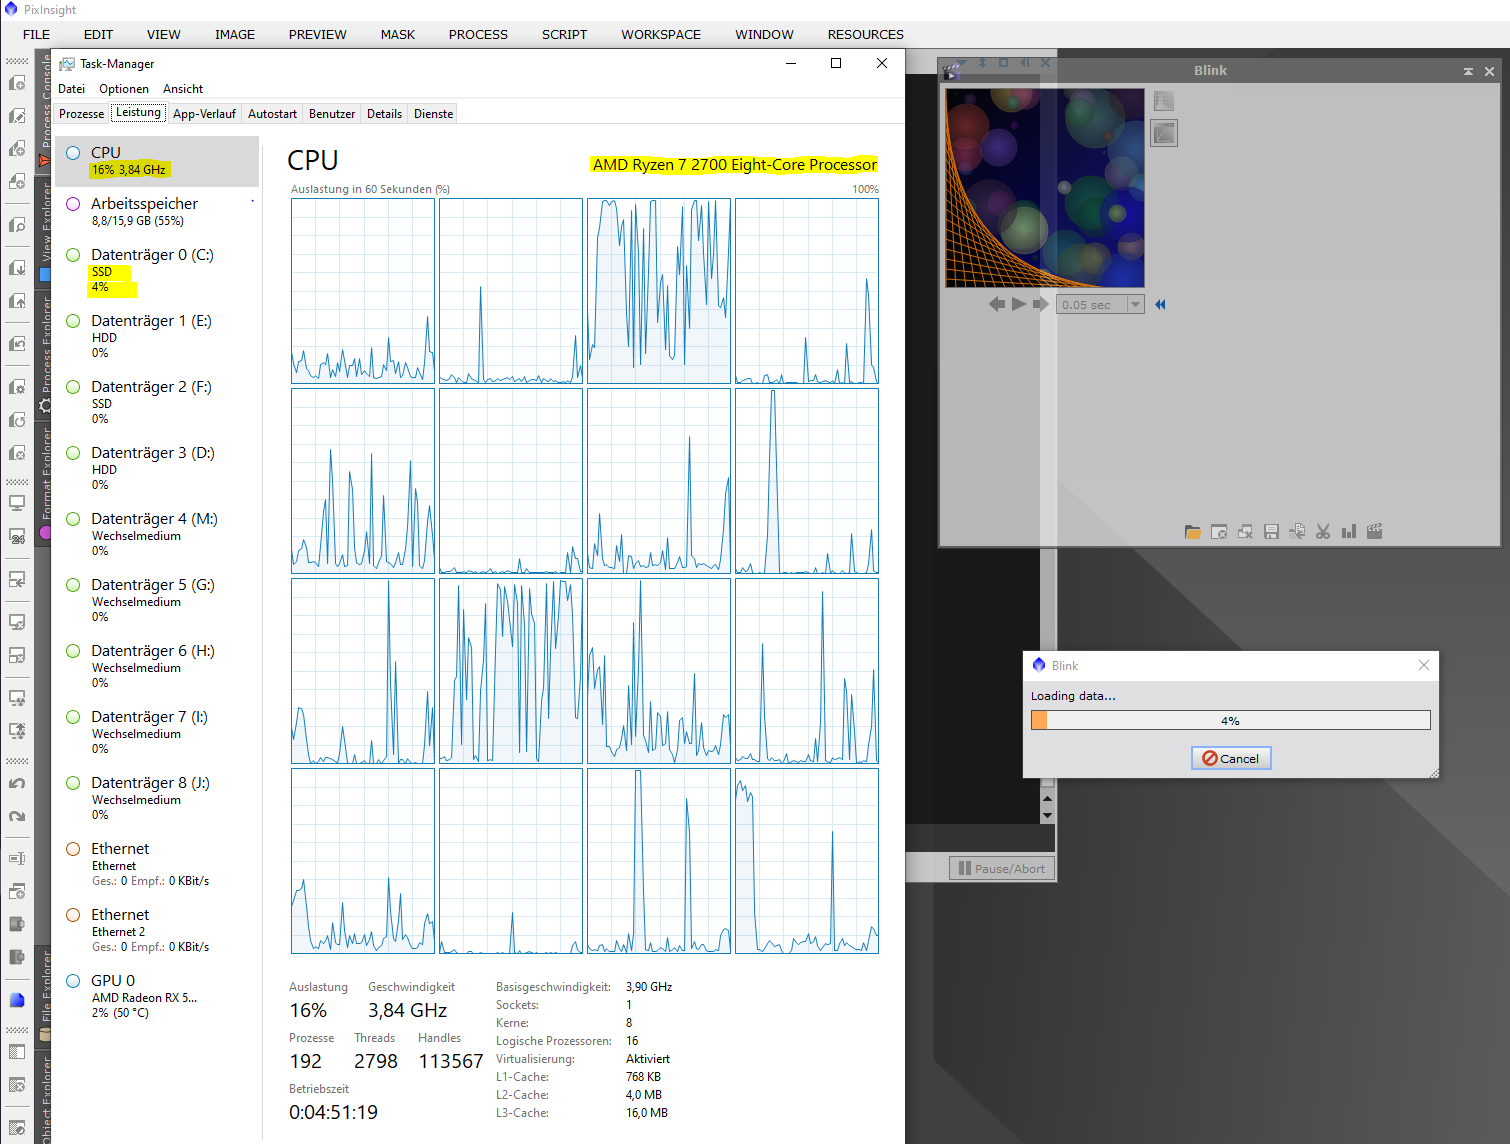The height and width of the screenshot is (1144, 1510).
Task: Click the new image icon in left toolbar
Action: point(17,83)
